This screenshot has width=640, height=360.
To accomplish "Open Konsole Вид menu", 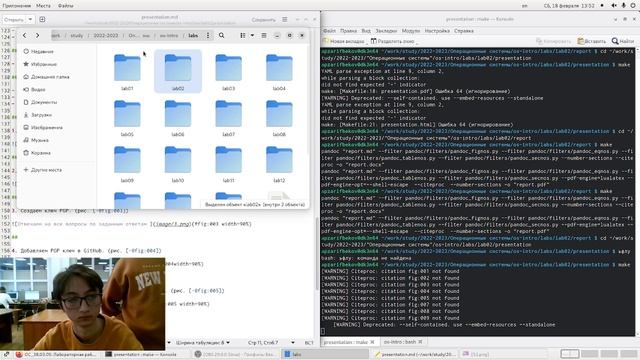I will 366,31.
